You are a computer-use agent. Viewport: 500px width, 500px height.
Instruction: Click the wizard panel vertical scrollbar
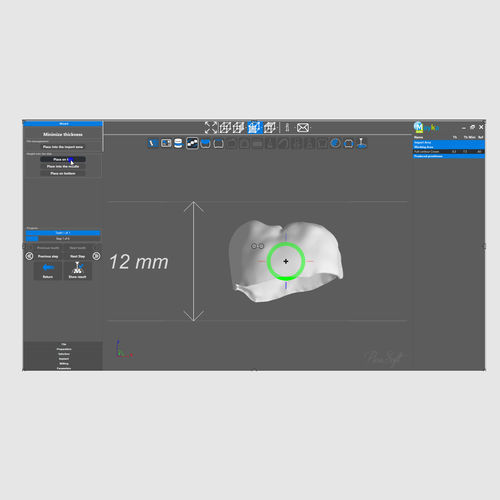coord(103,137)
